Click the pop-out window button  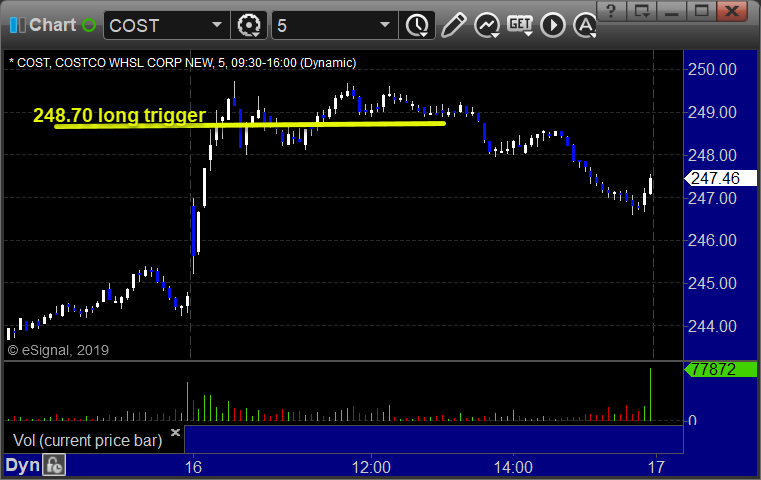pyautogui.click(x=641, y=11)
